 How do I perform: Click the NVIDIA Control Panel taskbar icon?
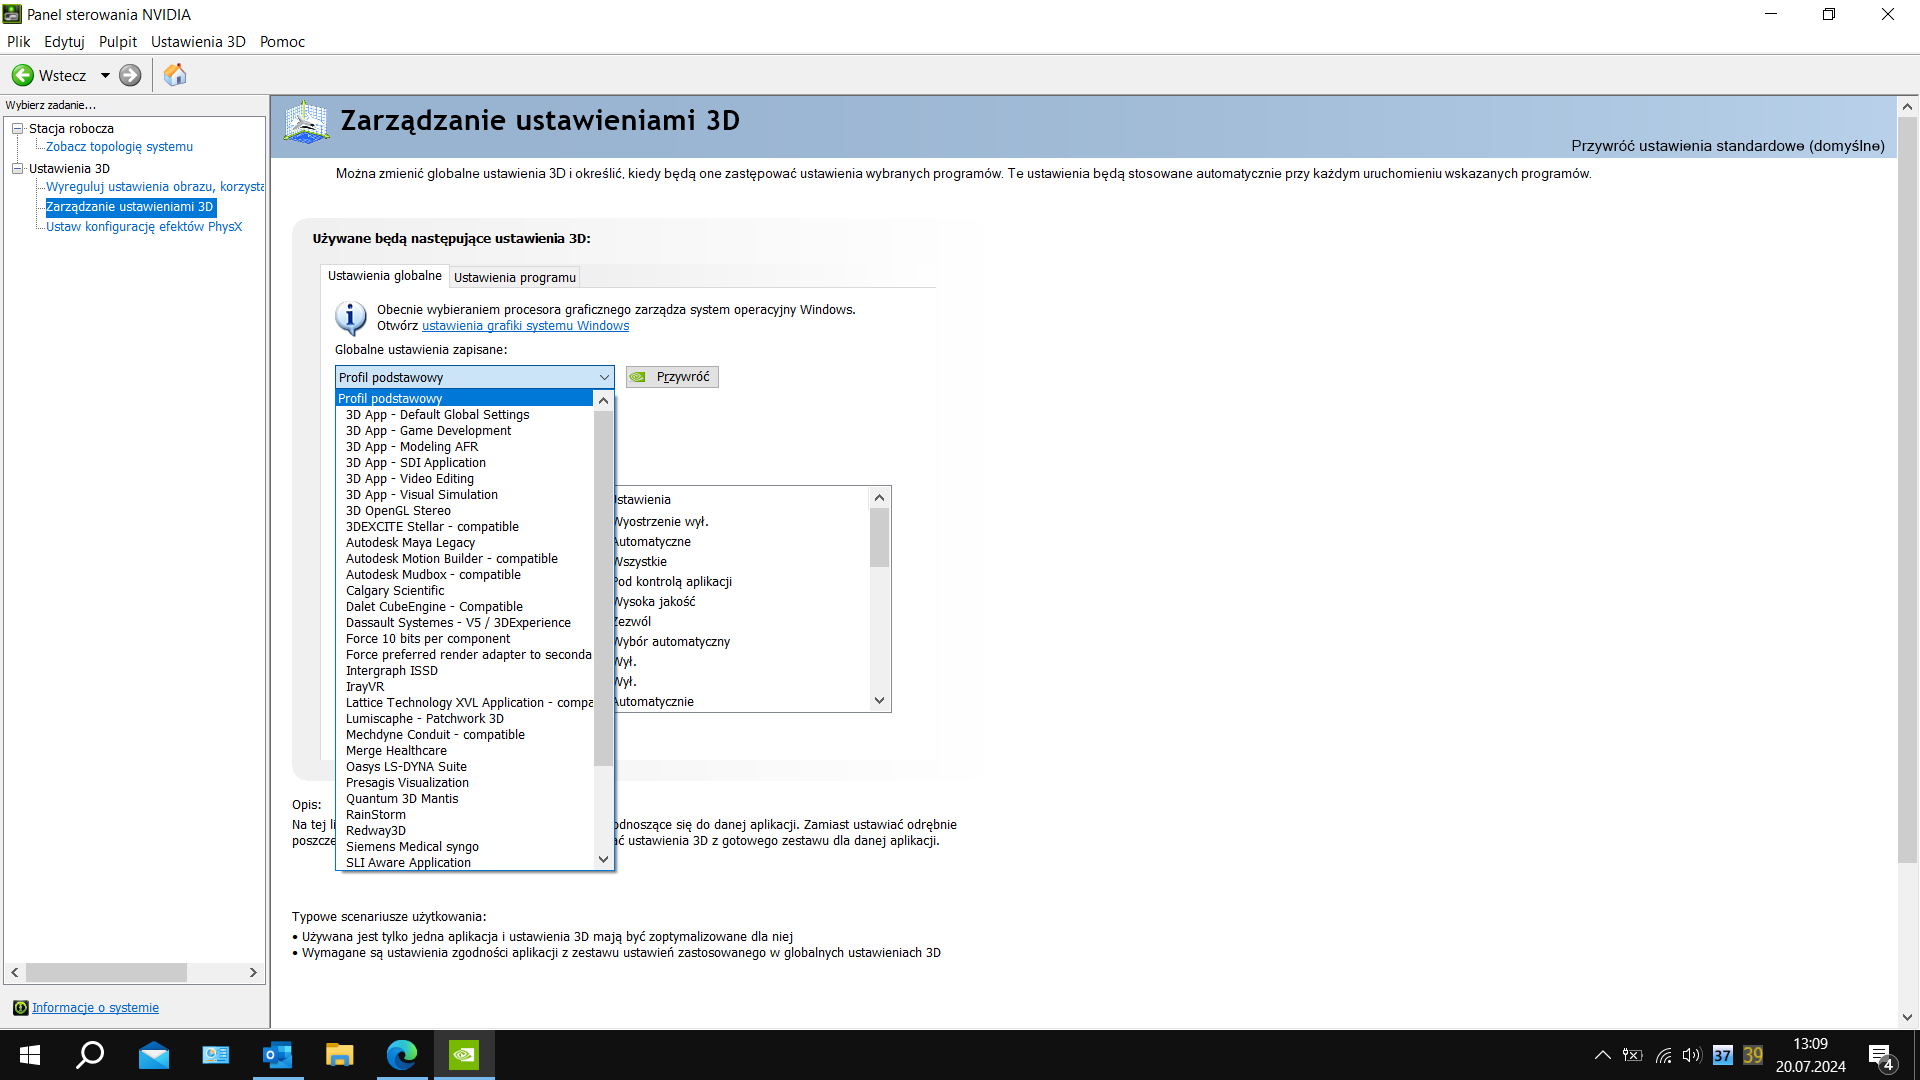[x=464, y=1055]
